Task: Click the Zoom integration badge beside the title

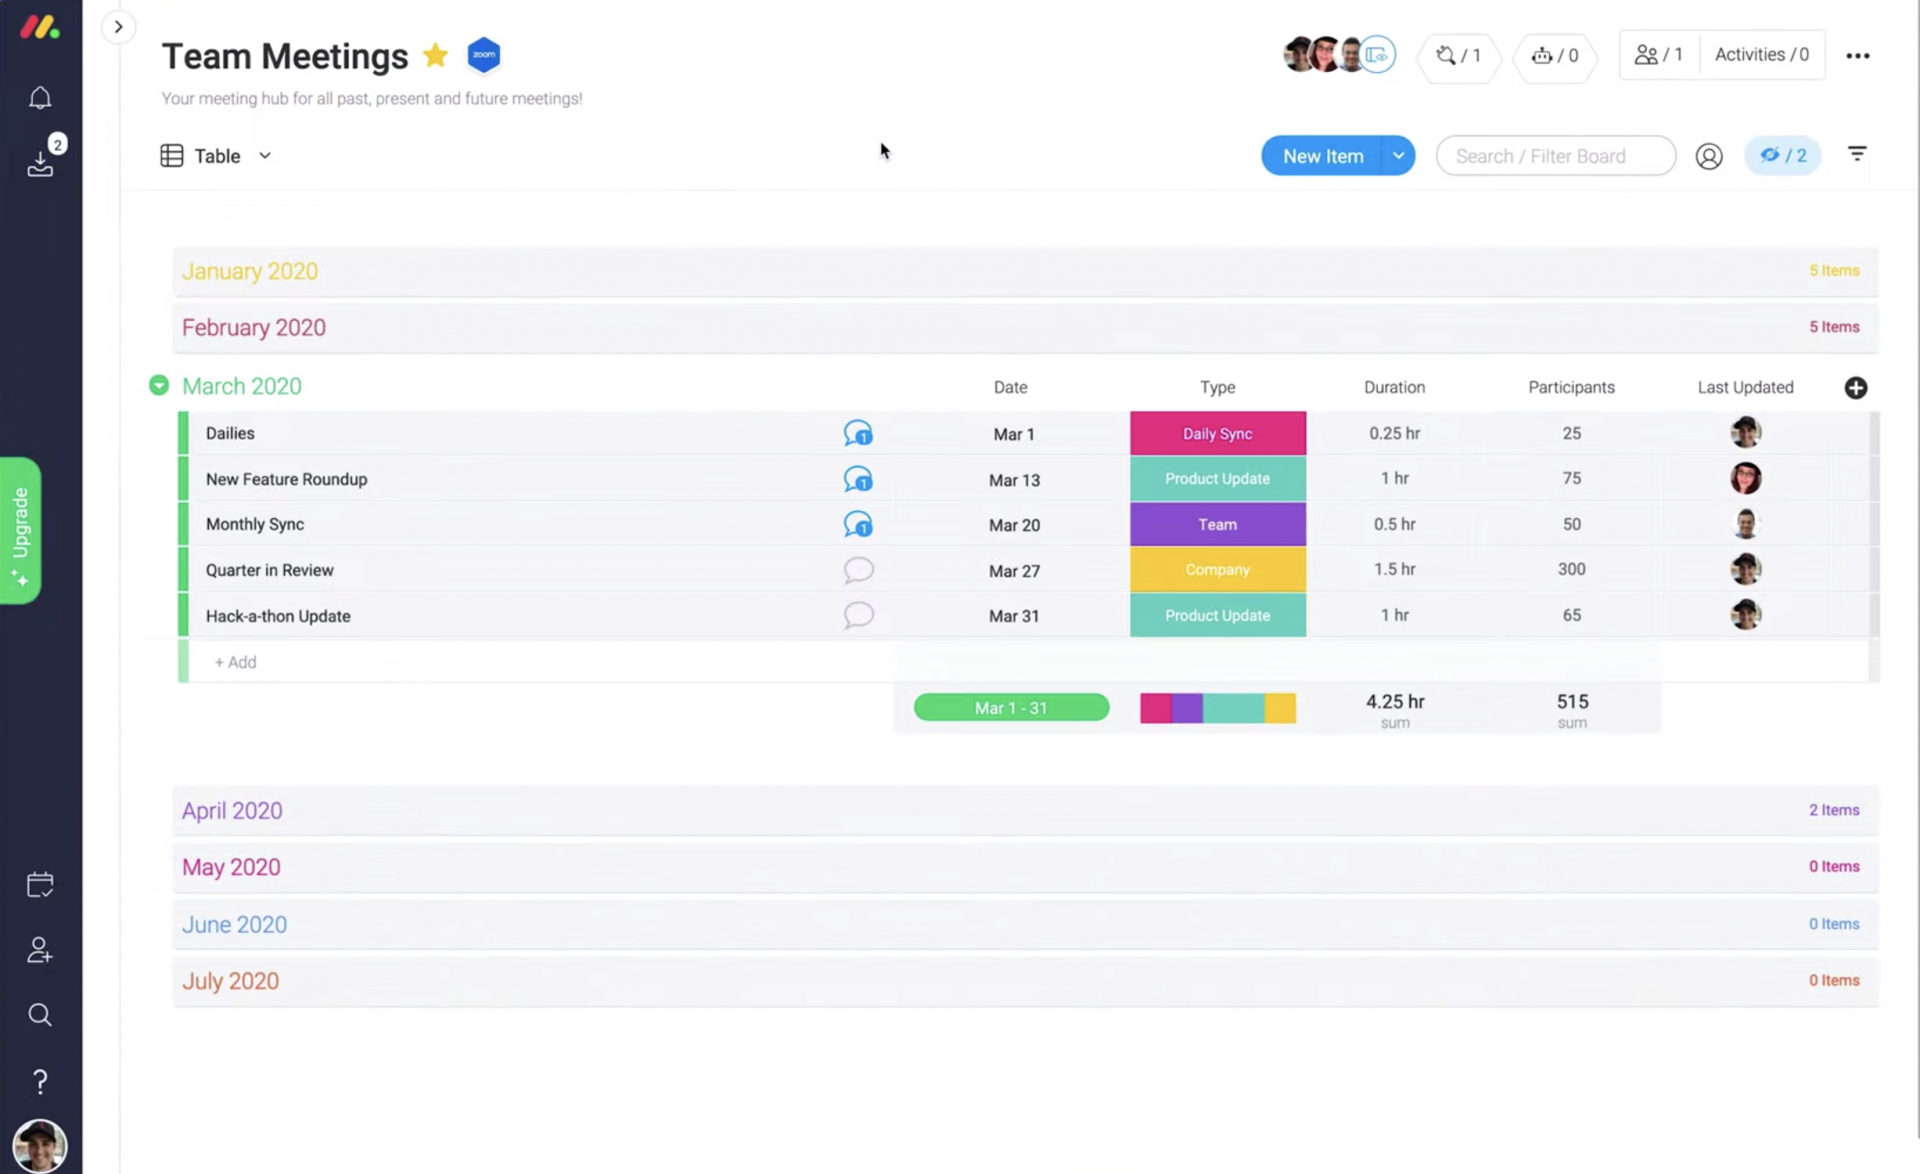Action: click(484, 55)
